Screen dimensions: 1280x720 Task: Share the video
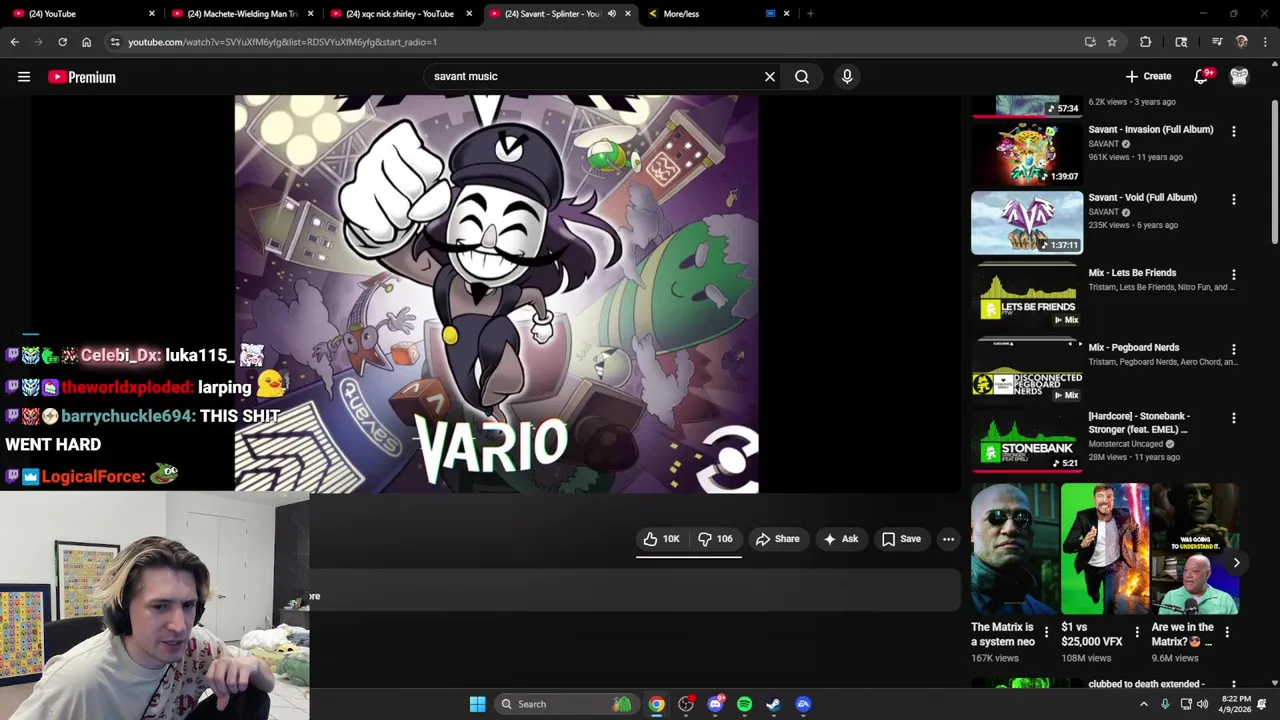pyautogui.click(x=777, y=539)
